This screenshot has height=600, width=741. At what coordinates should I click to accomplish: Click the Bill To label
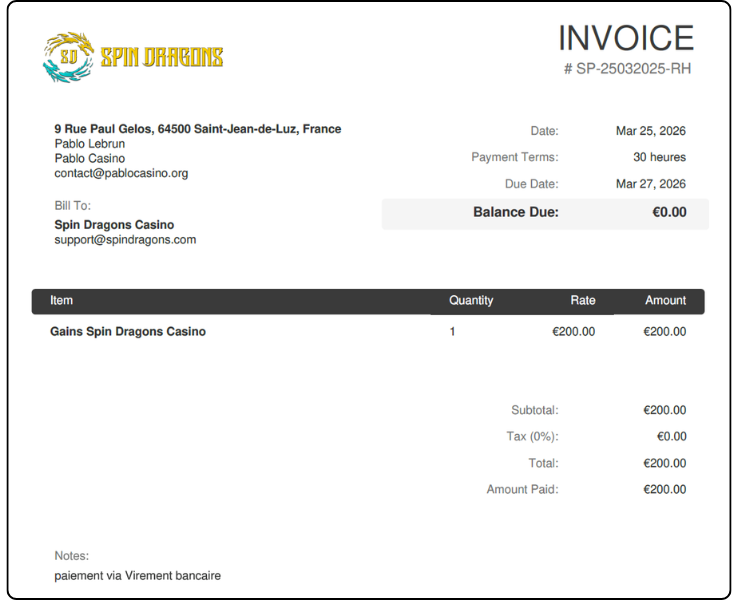[x=72, y=206]
